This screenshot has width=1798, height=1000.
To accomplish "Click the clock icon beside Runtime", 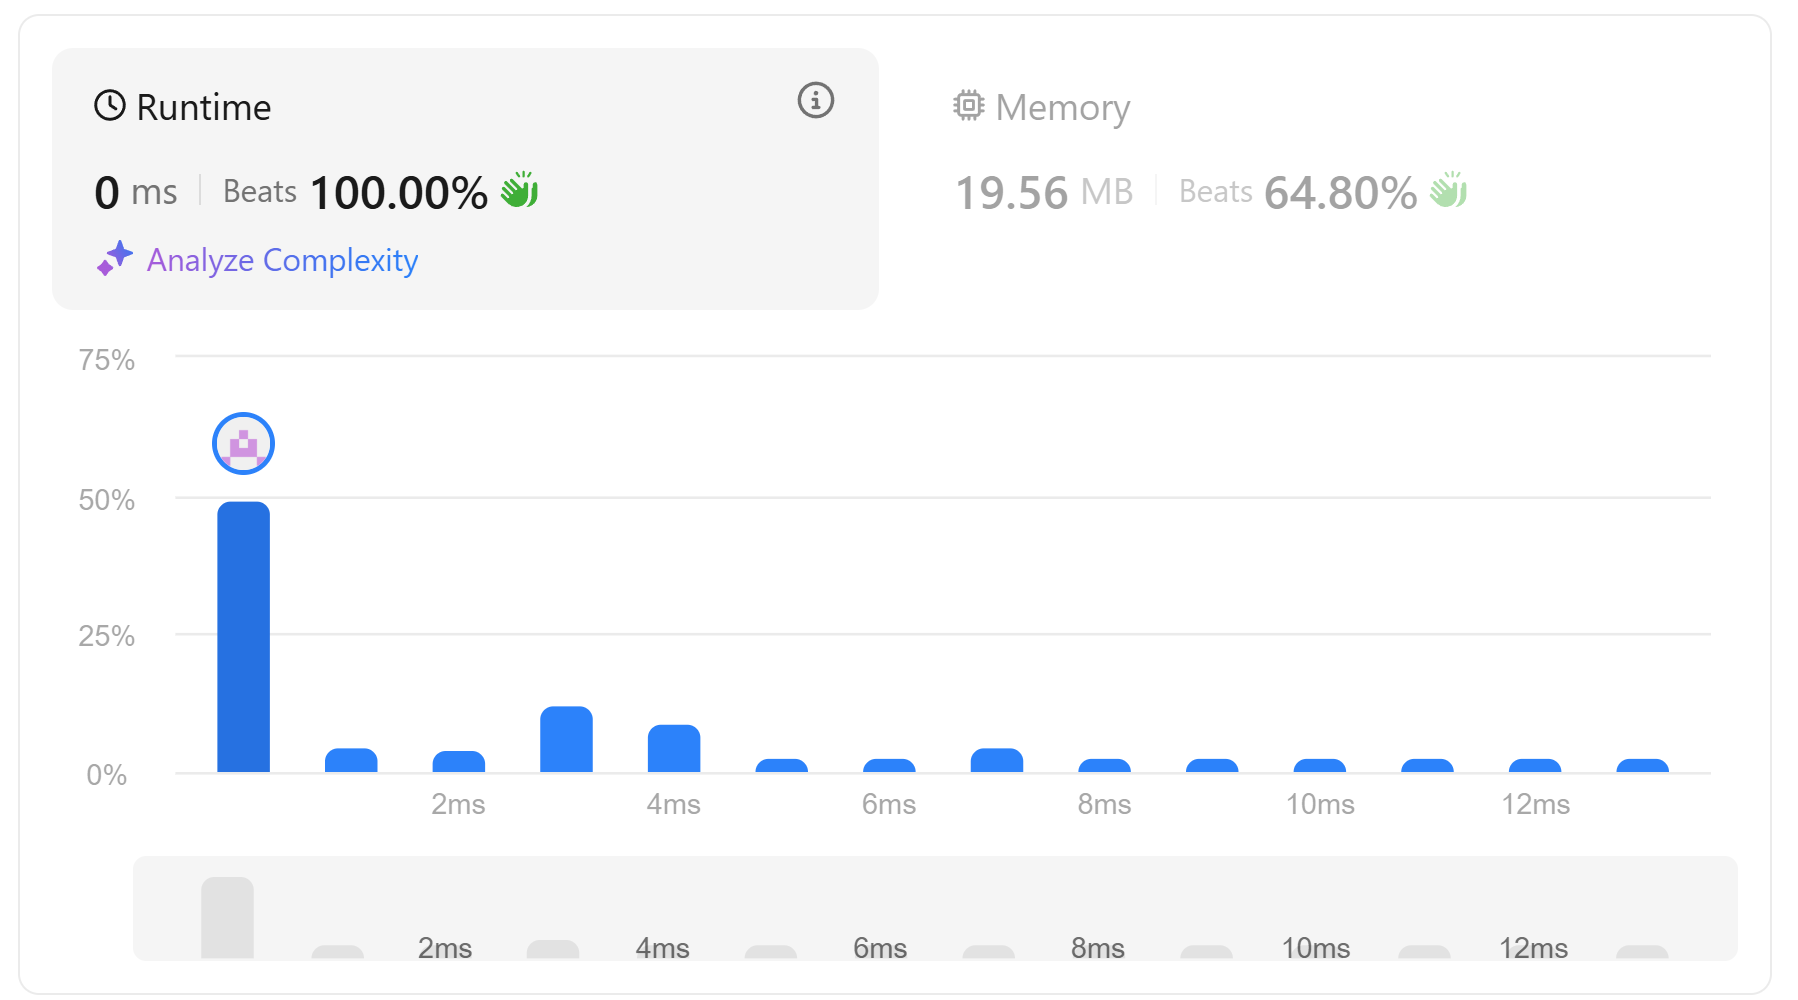I will click(x=110, y=105).
